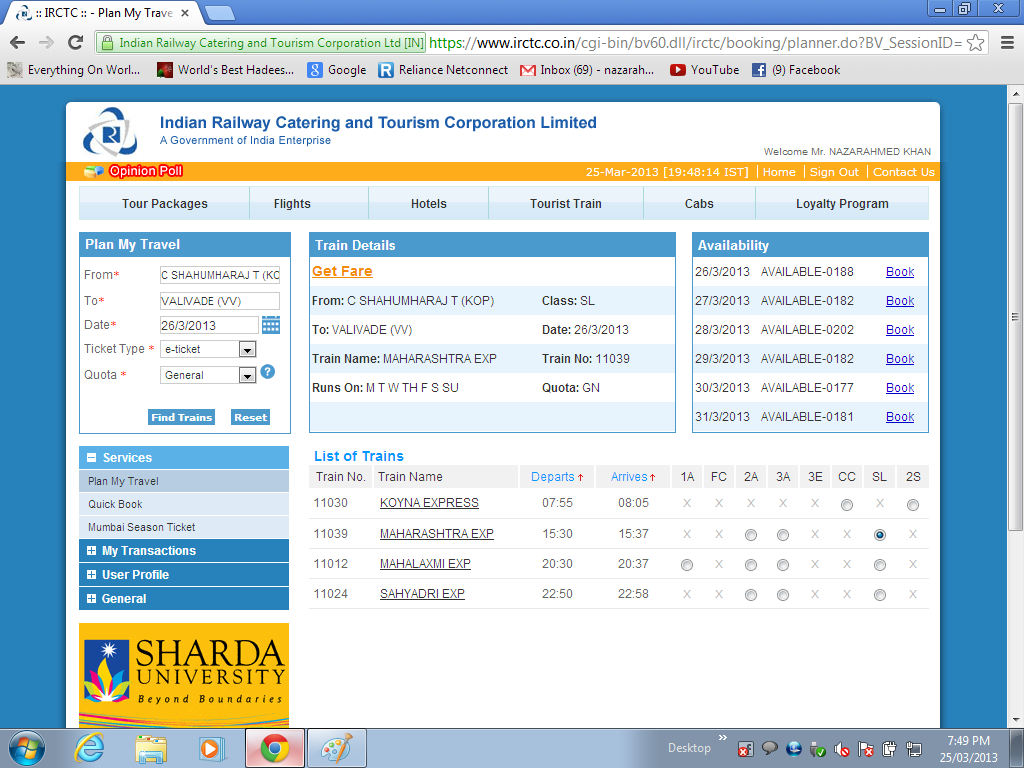Select 2A class for MAHARASHTRA EXP

pyautogui.click(x=751, y=535)
